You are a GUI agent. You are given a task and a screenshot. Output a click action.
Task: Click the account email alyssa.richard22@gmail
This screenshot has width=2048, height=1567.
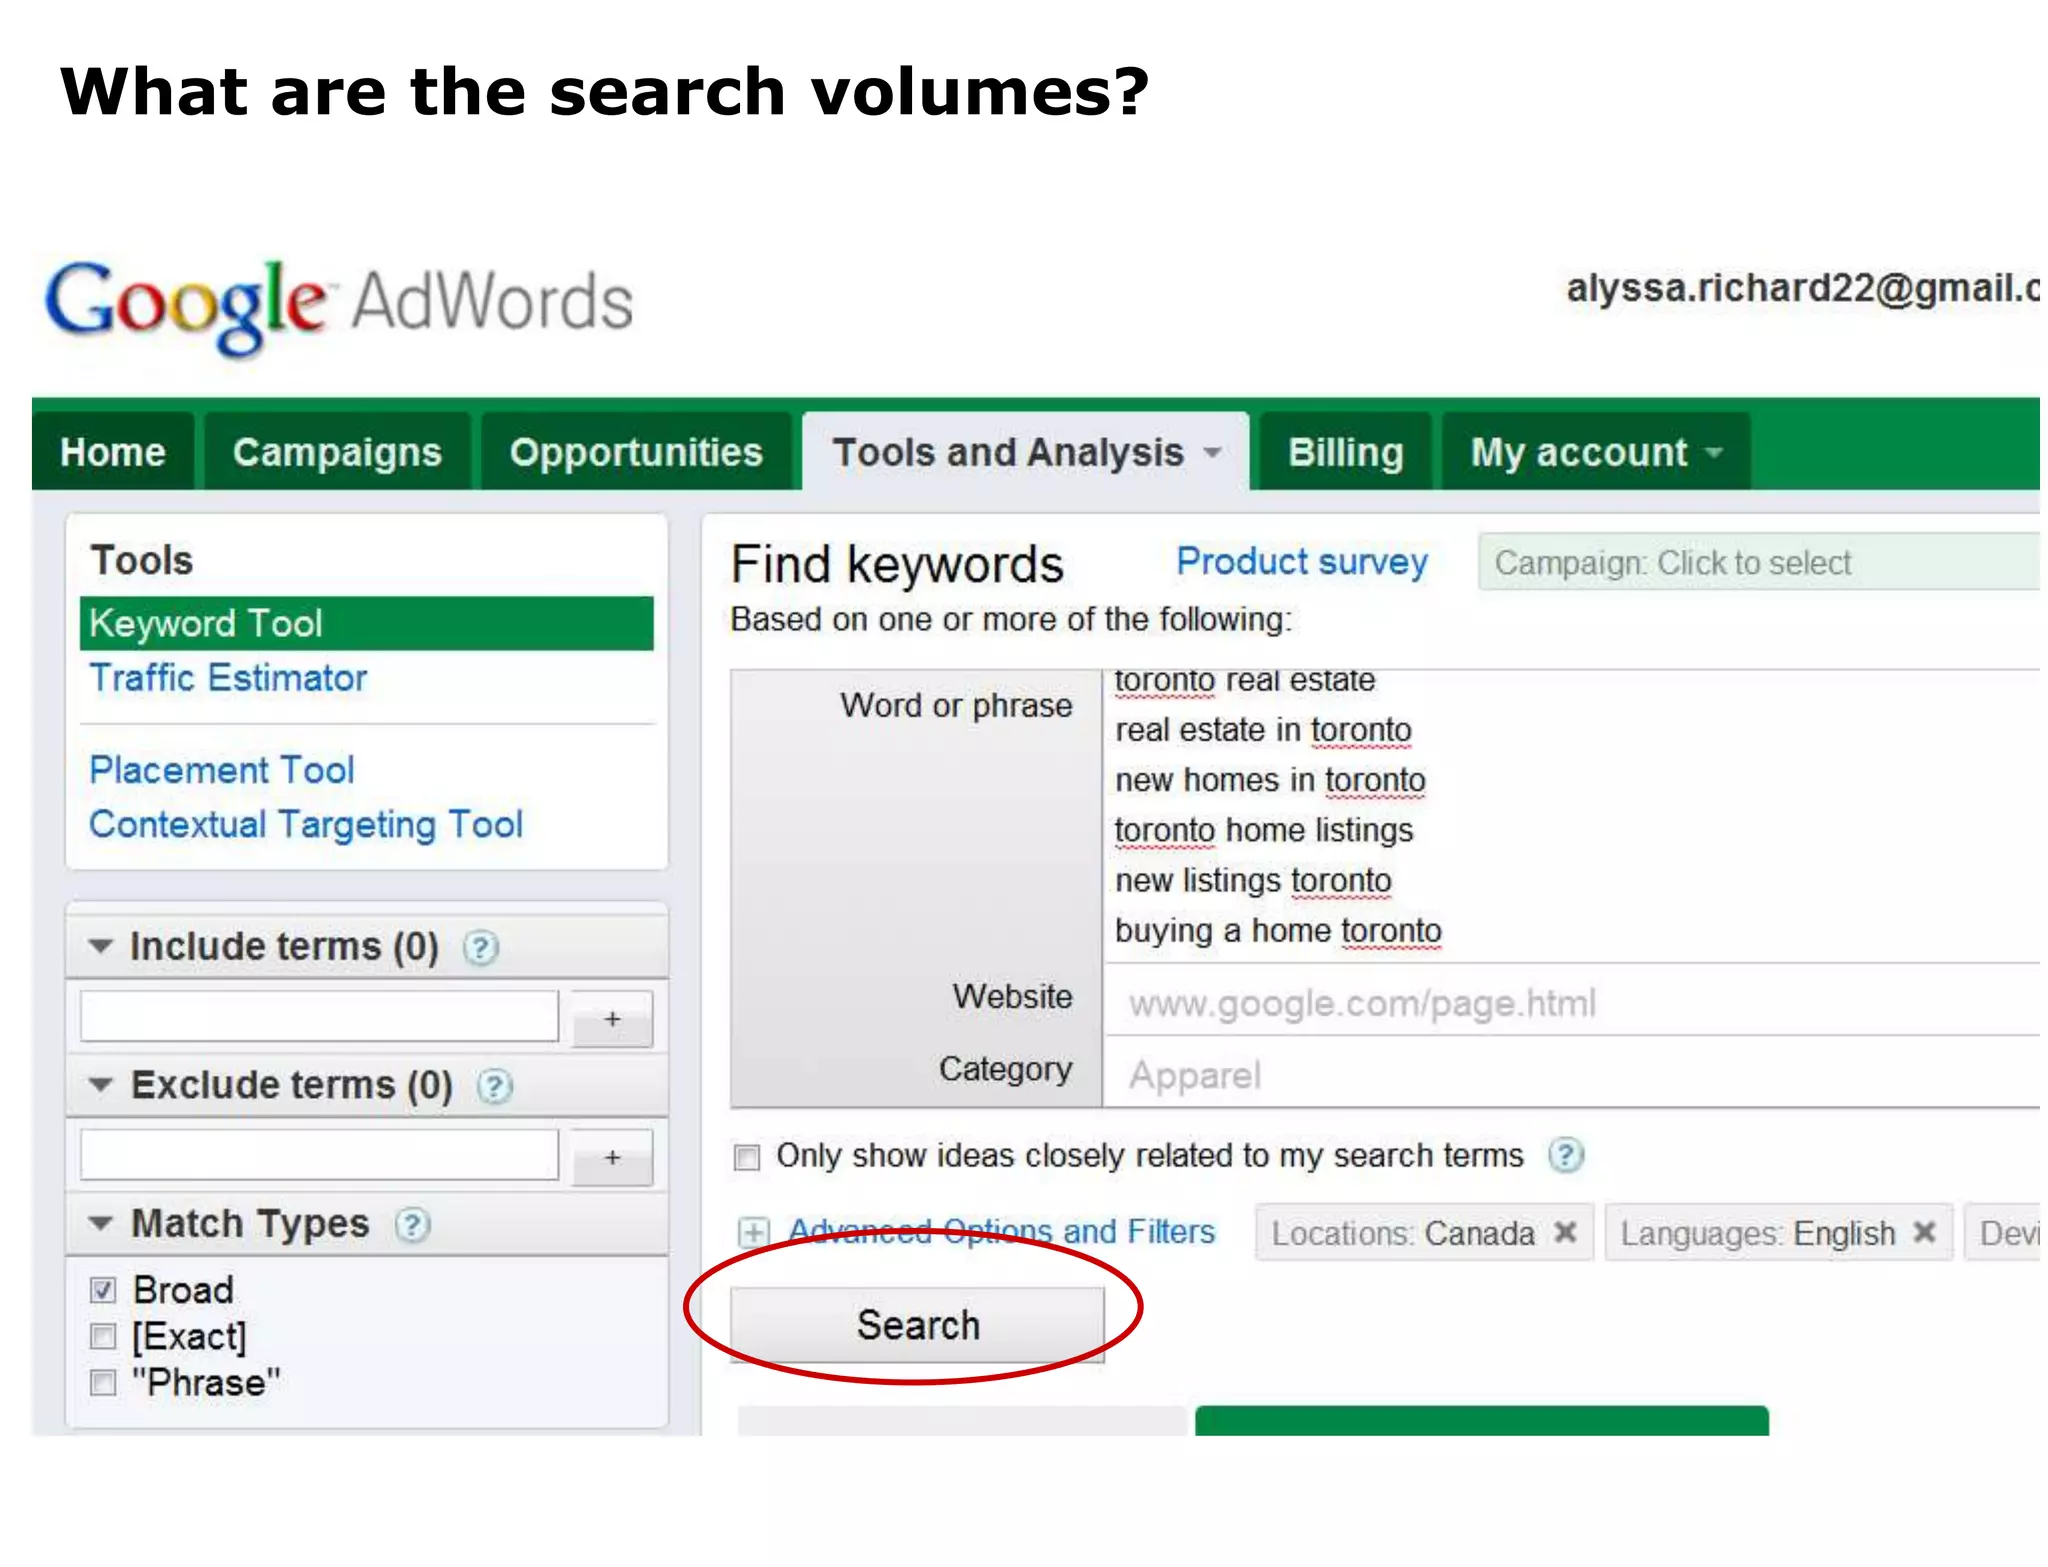[1802, 288]
